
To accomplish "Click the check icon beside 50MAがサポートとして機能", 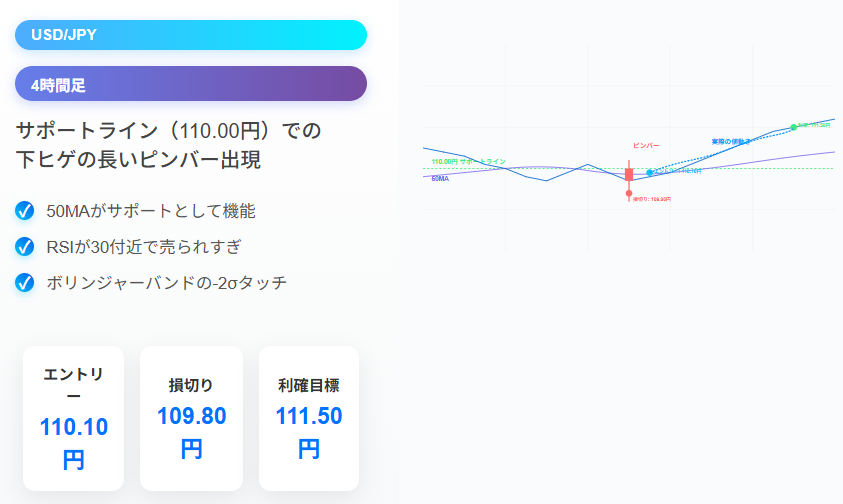I will tap(24, 211).
